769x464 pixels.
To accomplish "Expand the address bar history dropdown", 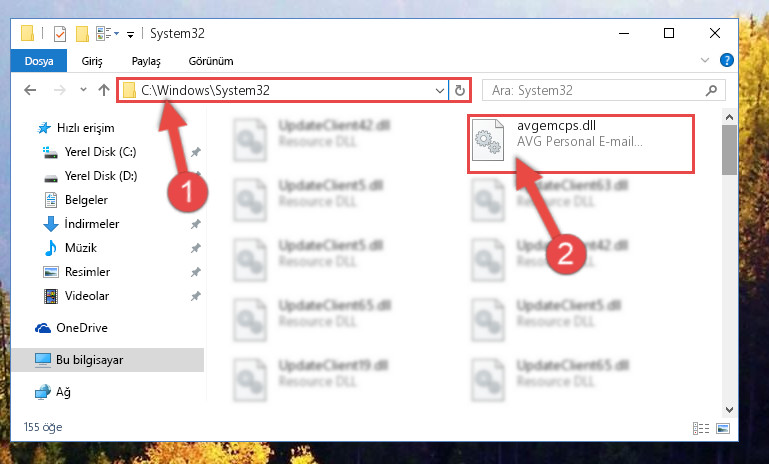I will 439,91.
